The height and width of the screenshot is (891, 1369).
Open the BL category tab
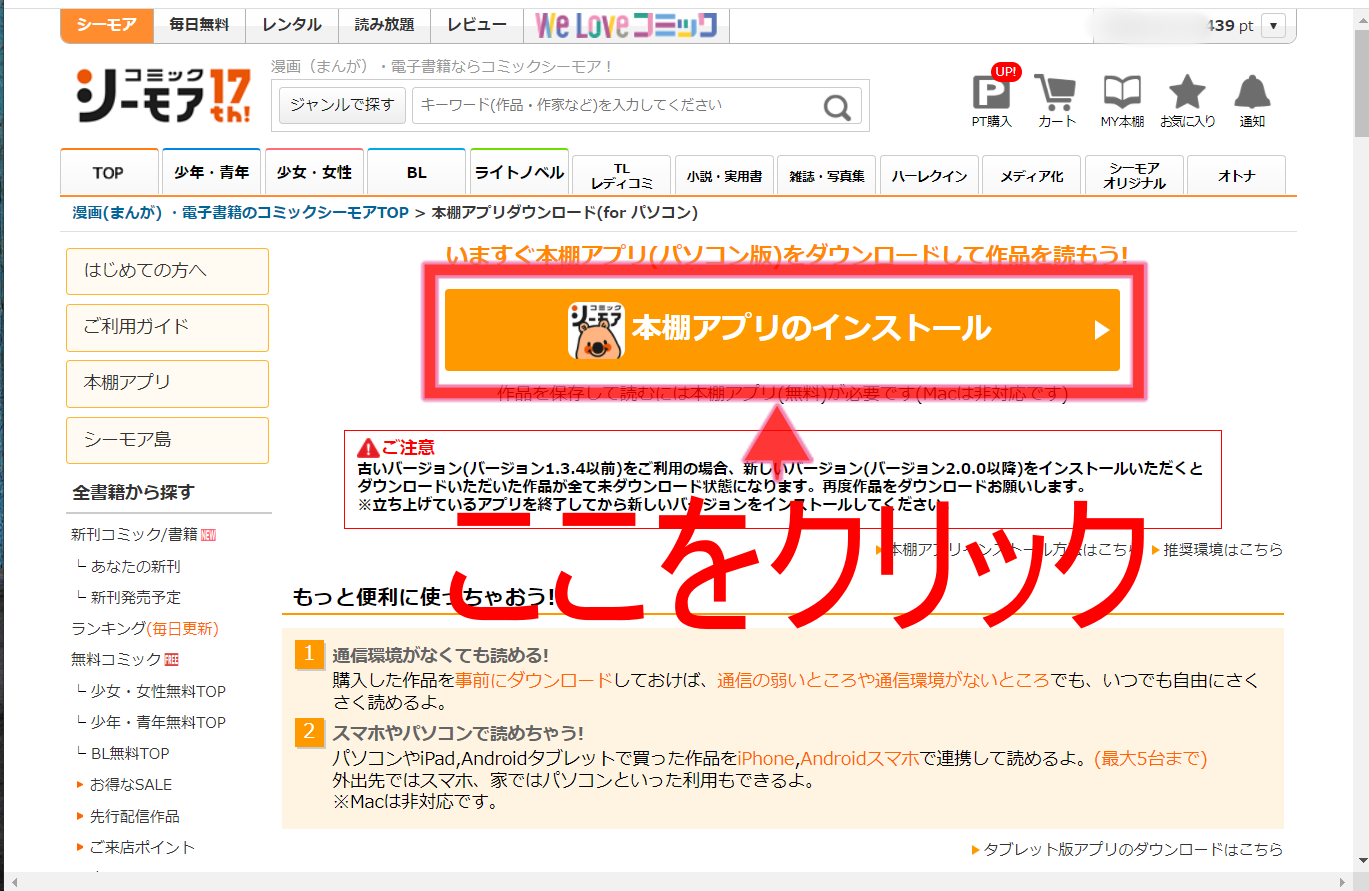[x=416, y=173]
